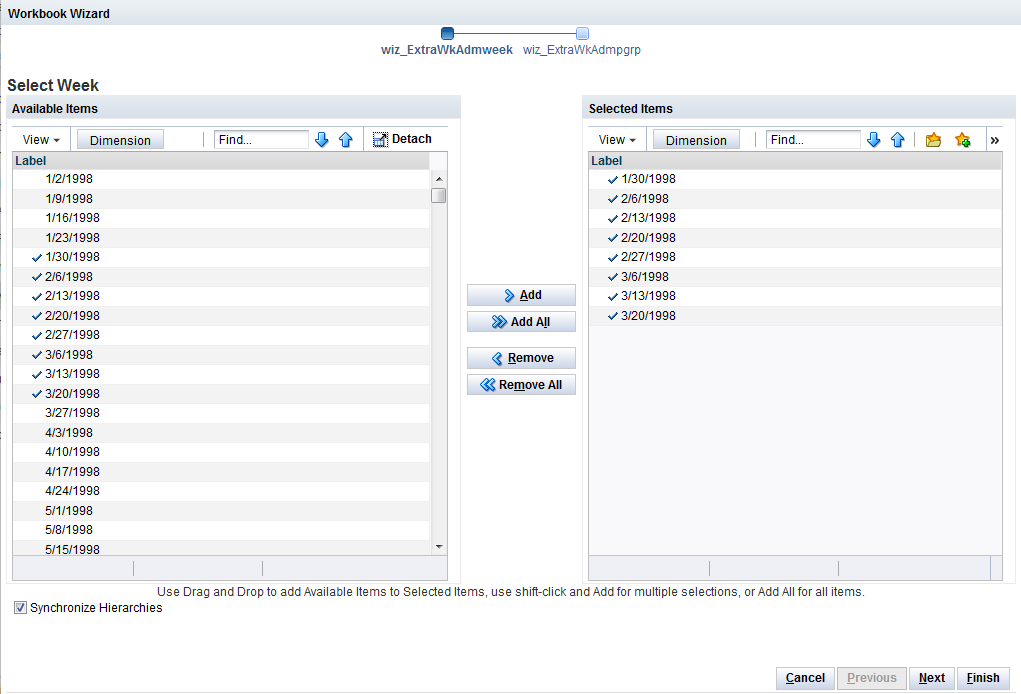The height and width of the screenshot is (694, 1021).
Task: Click the Finish button
Action: tap(983, 678)
